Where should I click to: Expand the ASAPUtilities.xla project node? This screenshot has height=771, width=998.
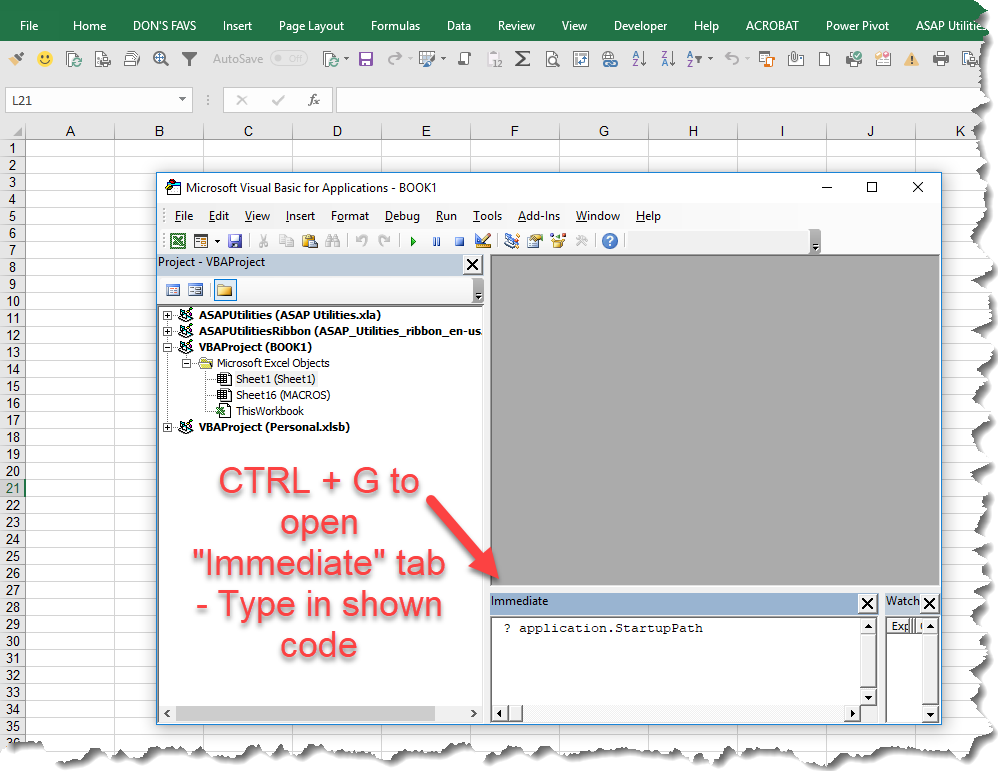tap(168, 314)
